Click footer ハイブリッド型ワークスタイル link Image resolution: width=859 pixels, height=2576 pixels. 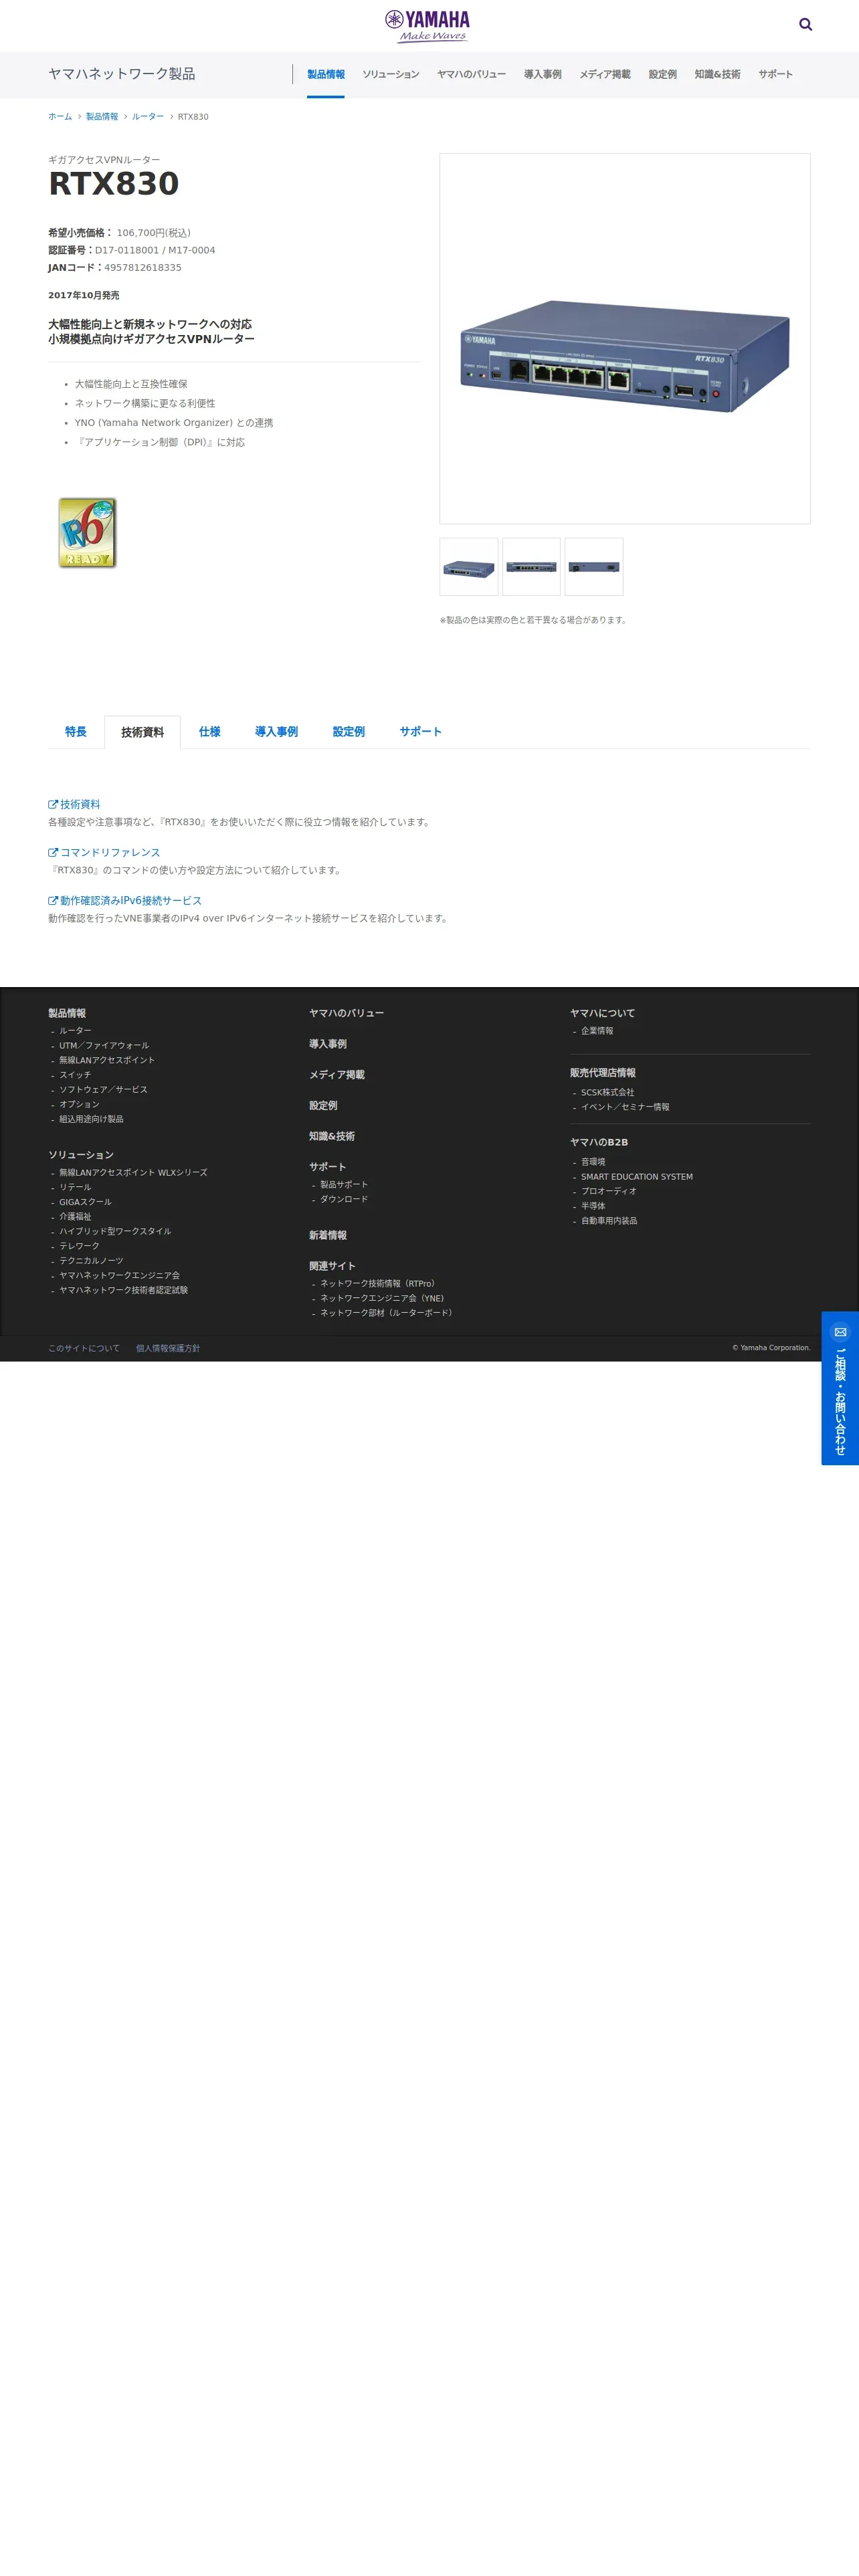(x=115, y=1231)
